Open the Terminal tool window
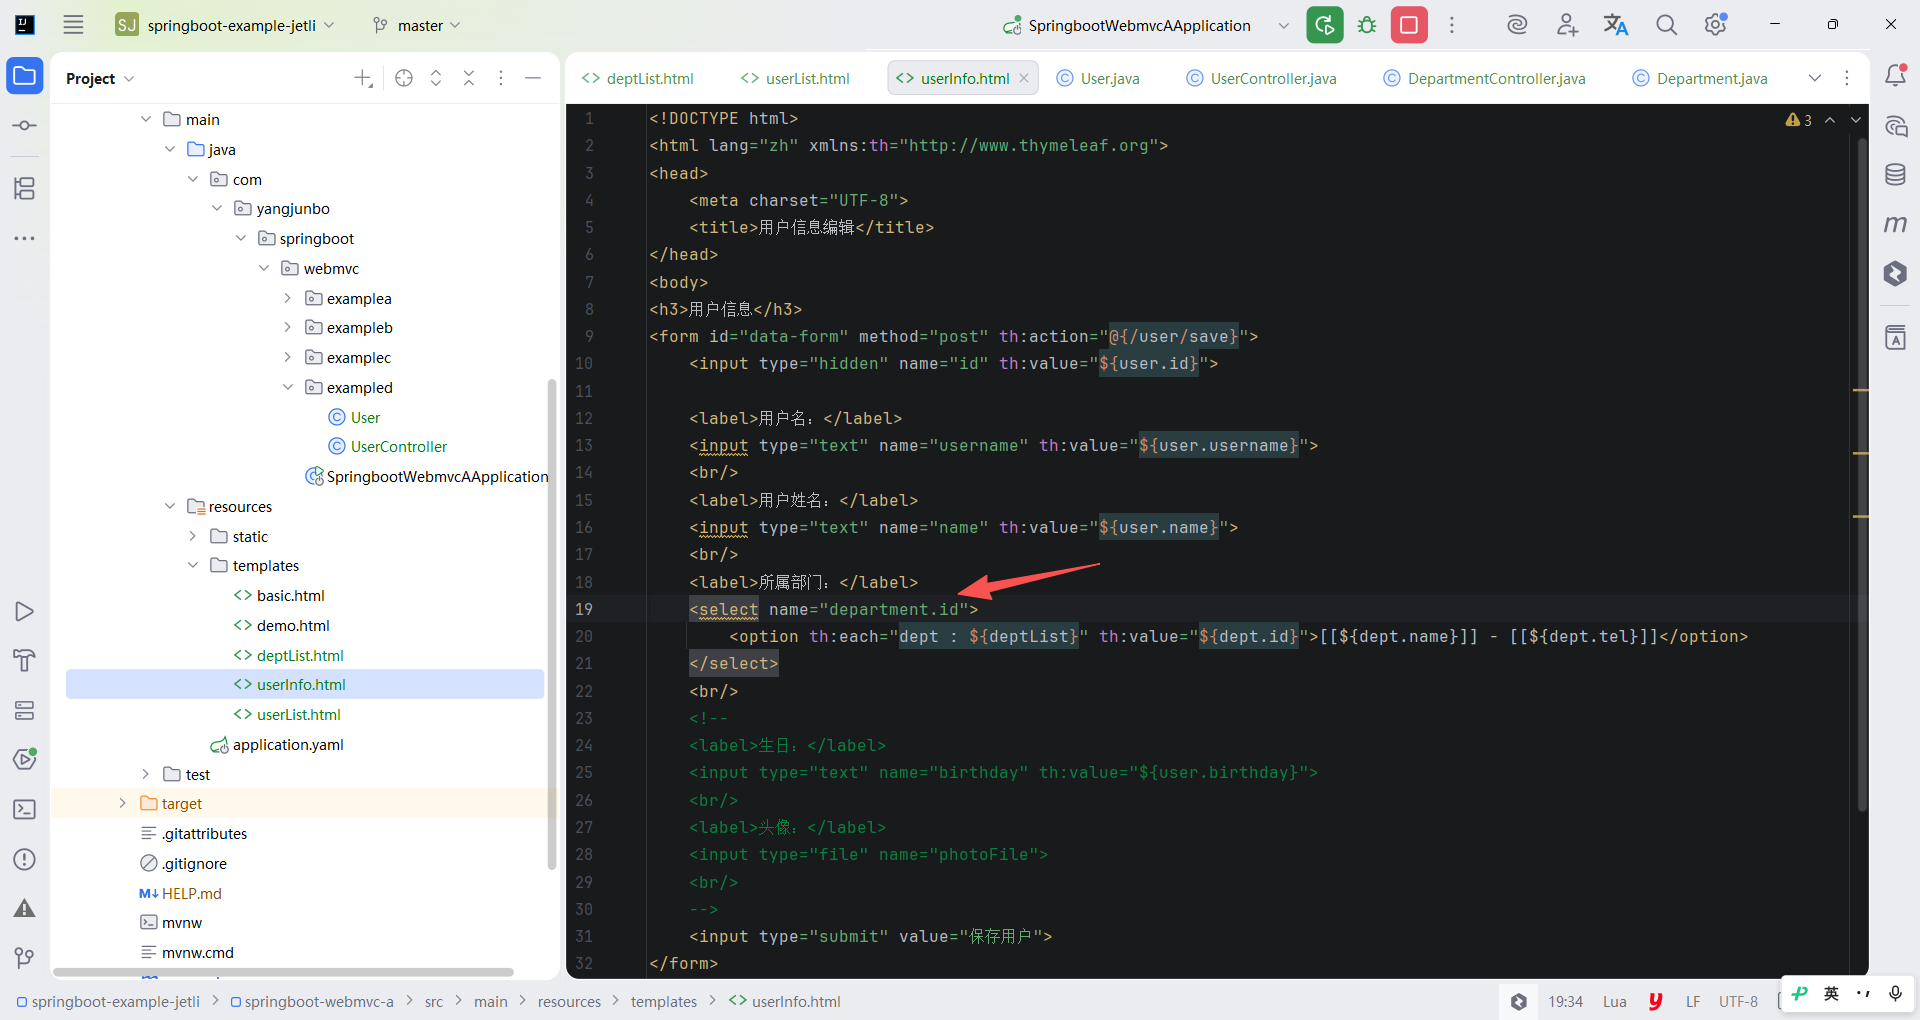Viewport: 1920px width, 1020px height. point(25,809)
